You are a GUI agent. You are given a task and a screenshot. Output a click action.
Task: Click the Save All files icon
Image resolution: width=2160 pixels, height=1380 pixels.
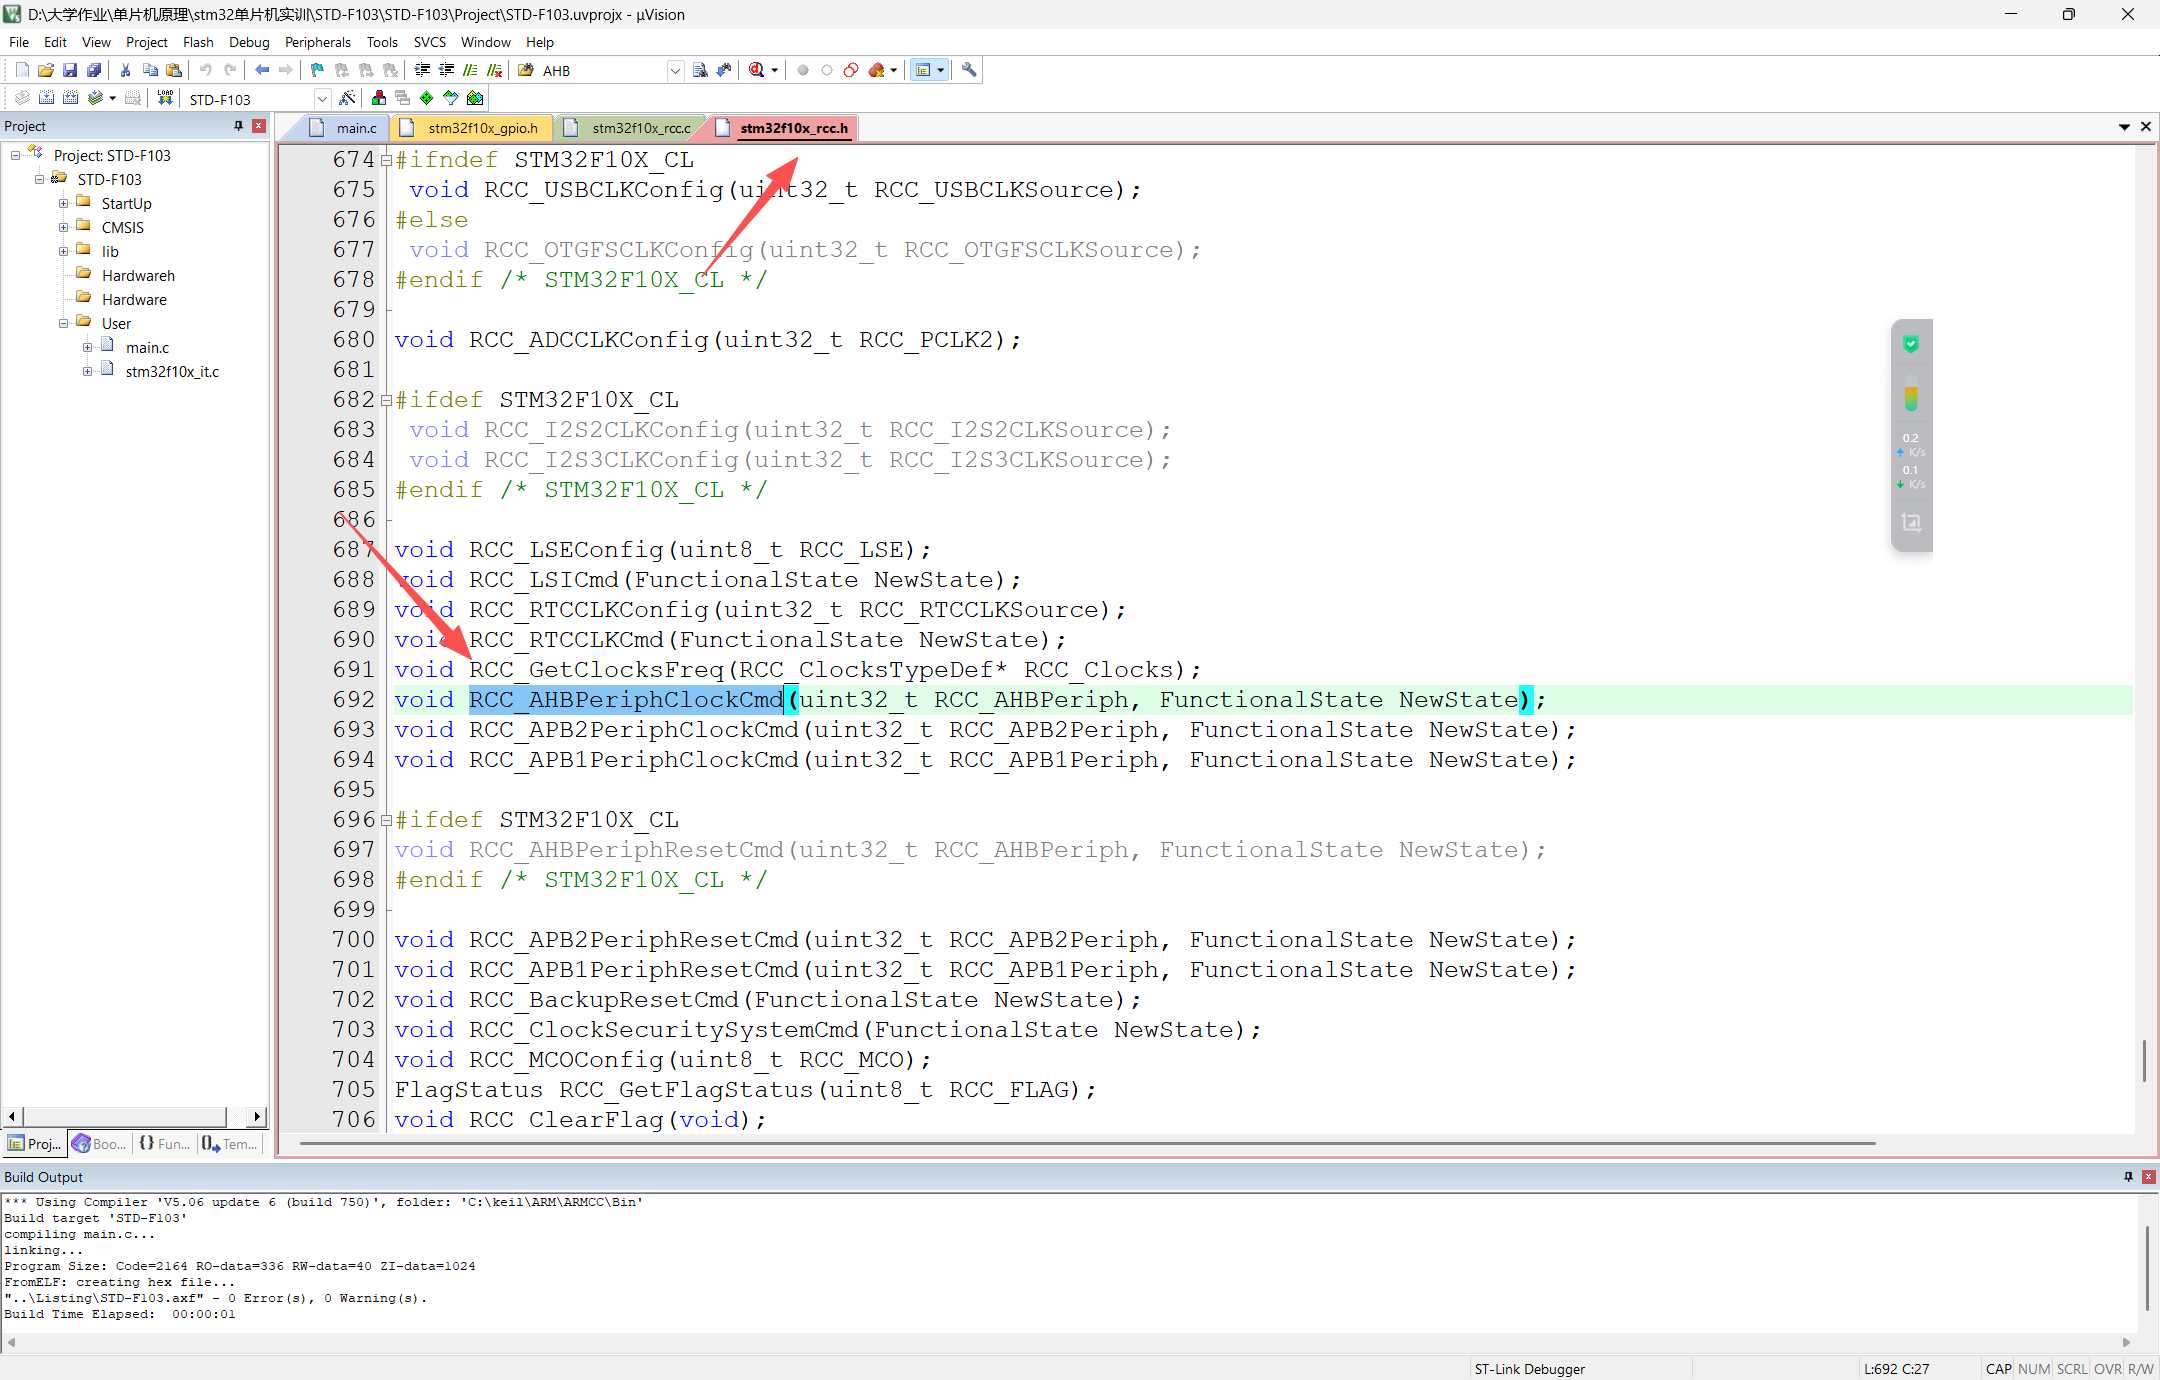tap(94, 70)
